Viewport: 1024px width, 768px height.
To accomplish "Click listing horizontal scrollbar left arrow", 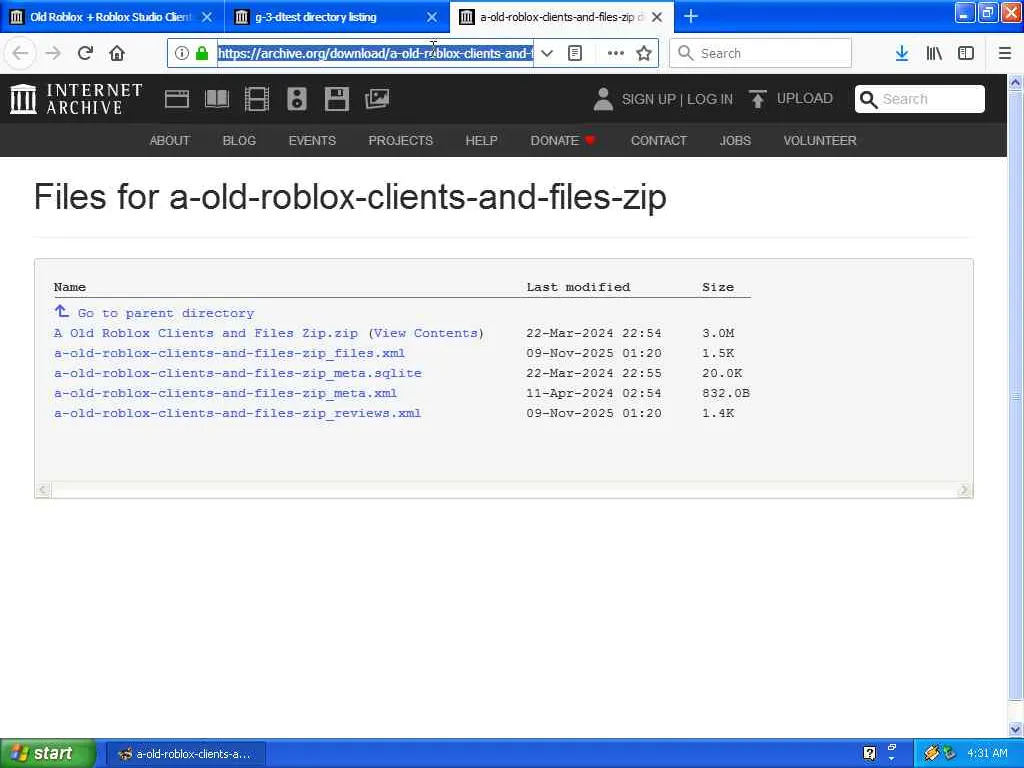I will [43, 490].
